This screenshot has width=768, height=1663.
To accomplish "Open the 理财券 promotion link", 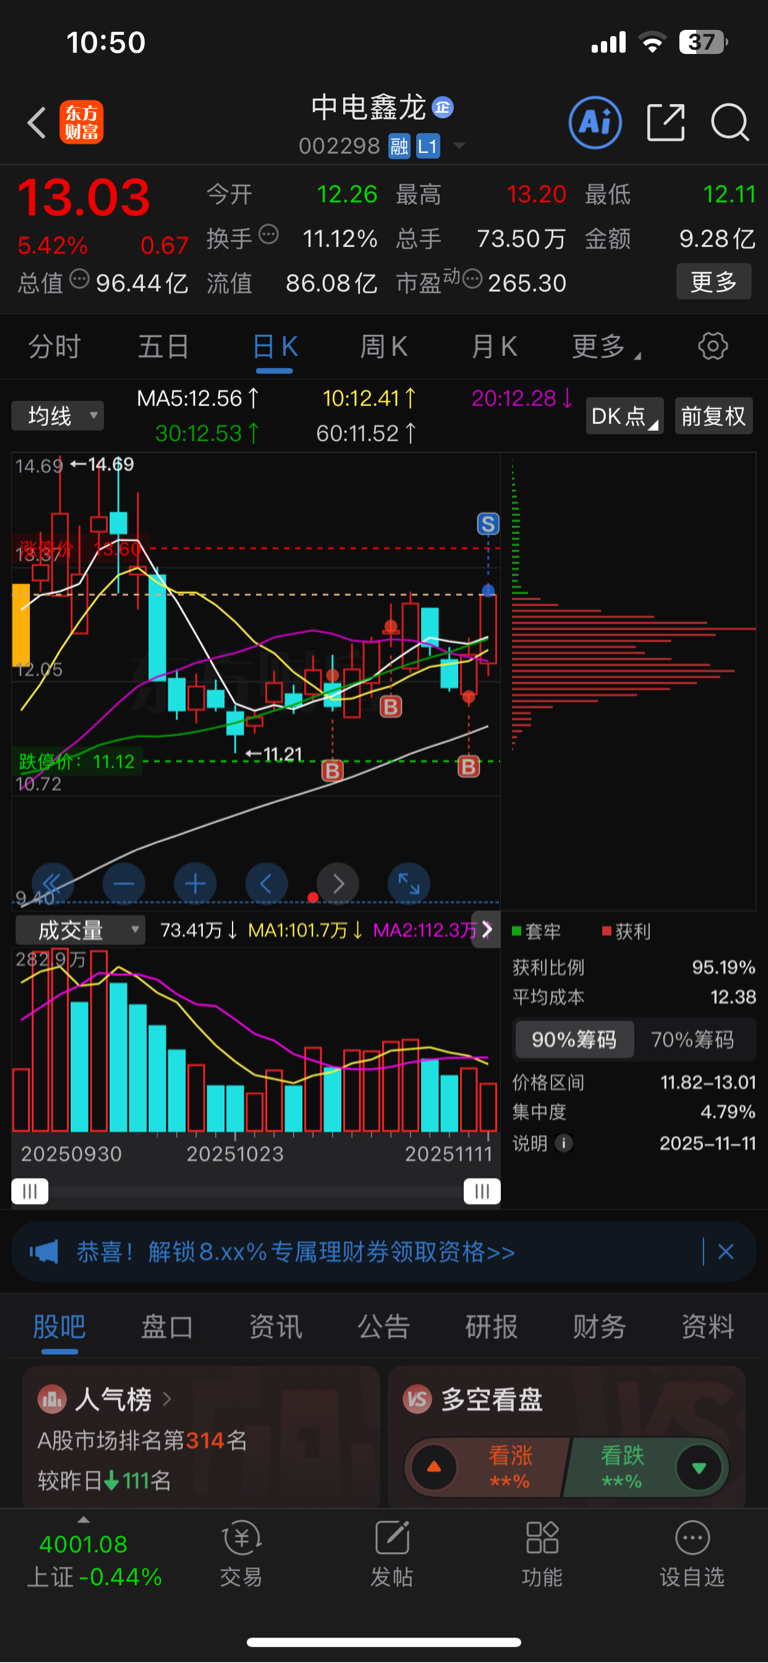I will [x=296, y=1252].
